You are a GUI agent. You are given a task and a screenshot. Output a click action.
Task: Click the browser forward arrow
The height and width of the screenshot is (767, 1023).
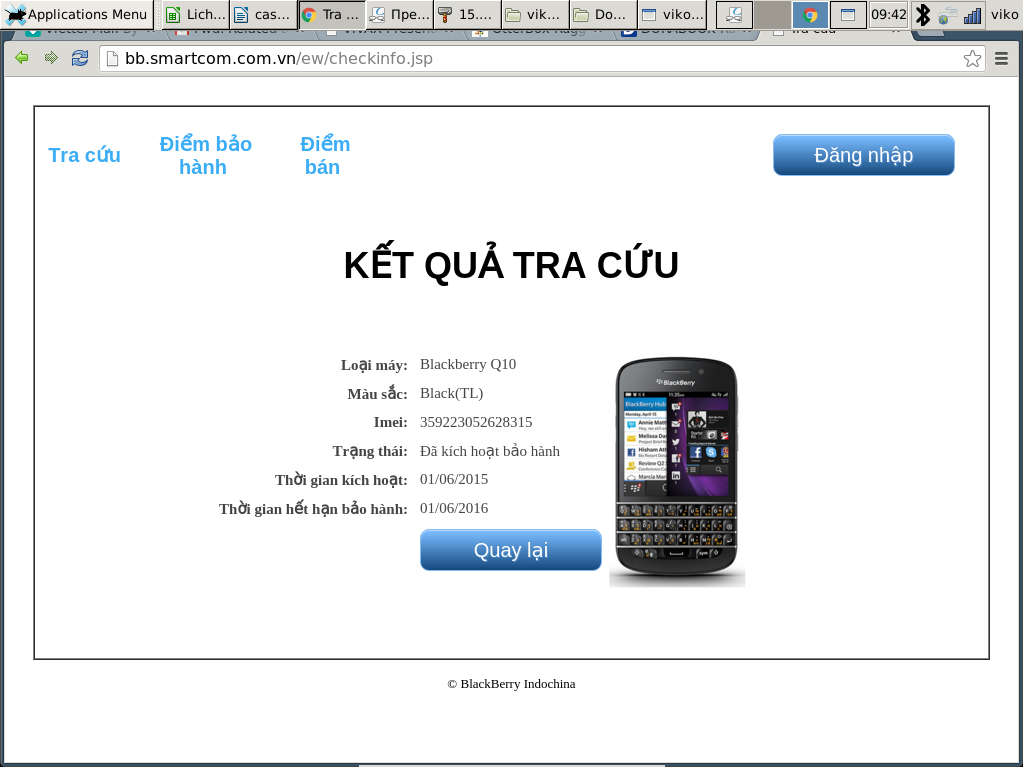coord(51,58)
